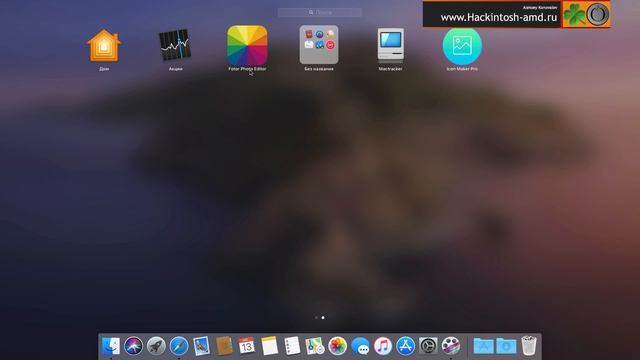
Task: Open the untitled apps folder in Launchpad
Action: point(319,45)
